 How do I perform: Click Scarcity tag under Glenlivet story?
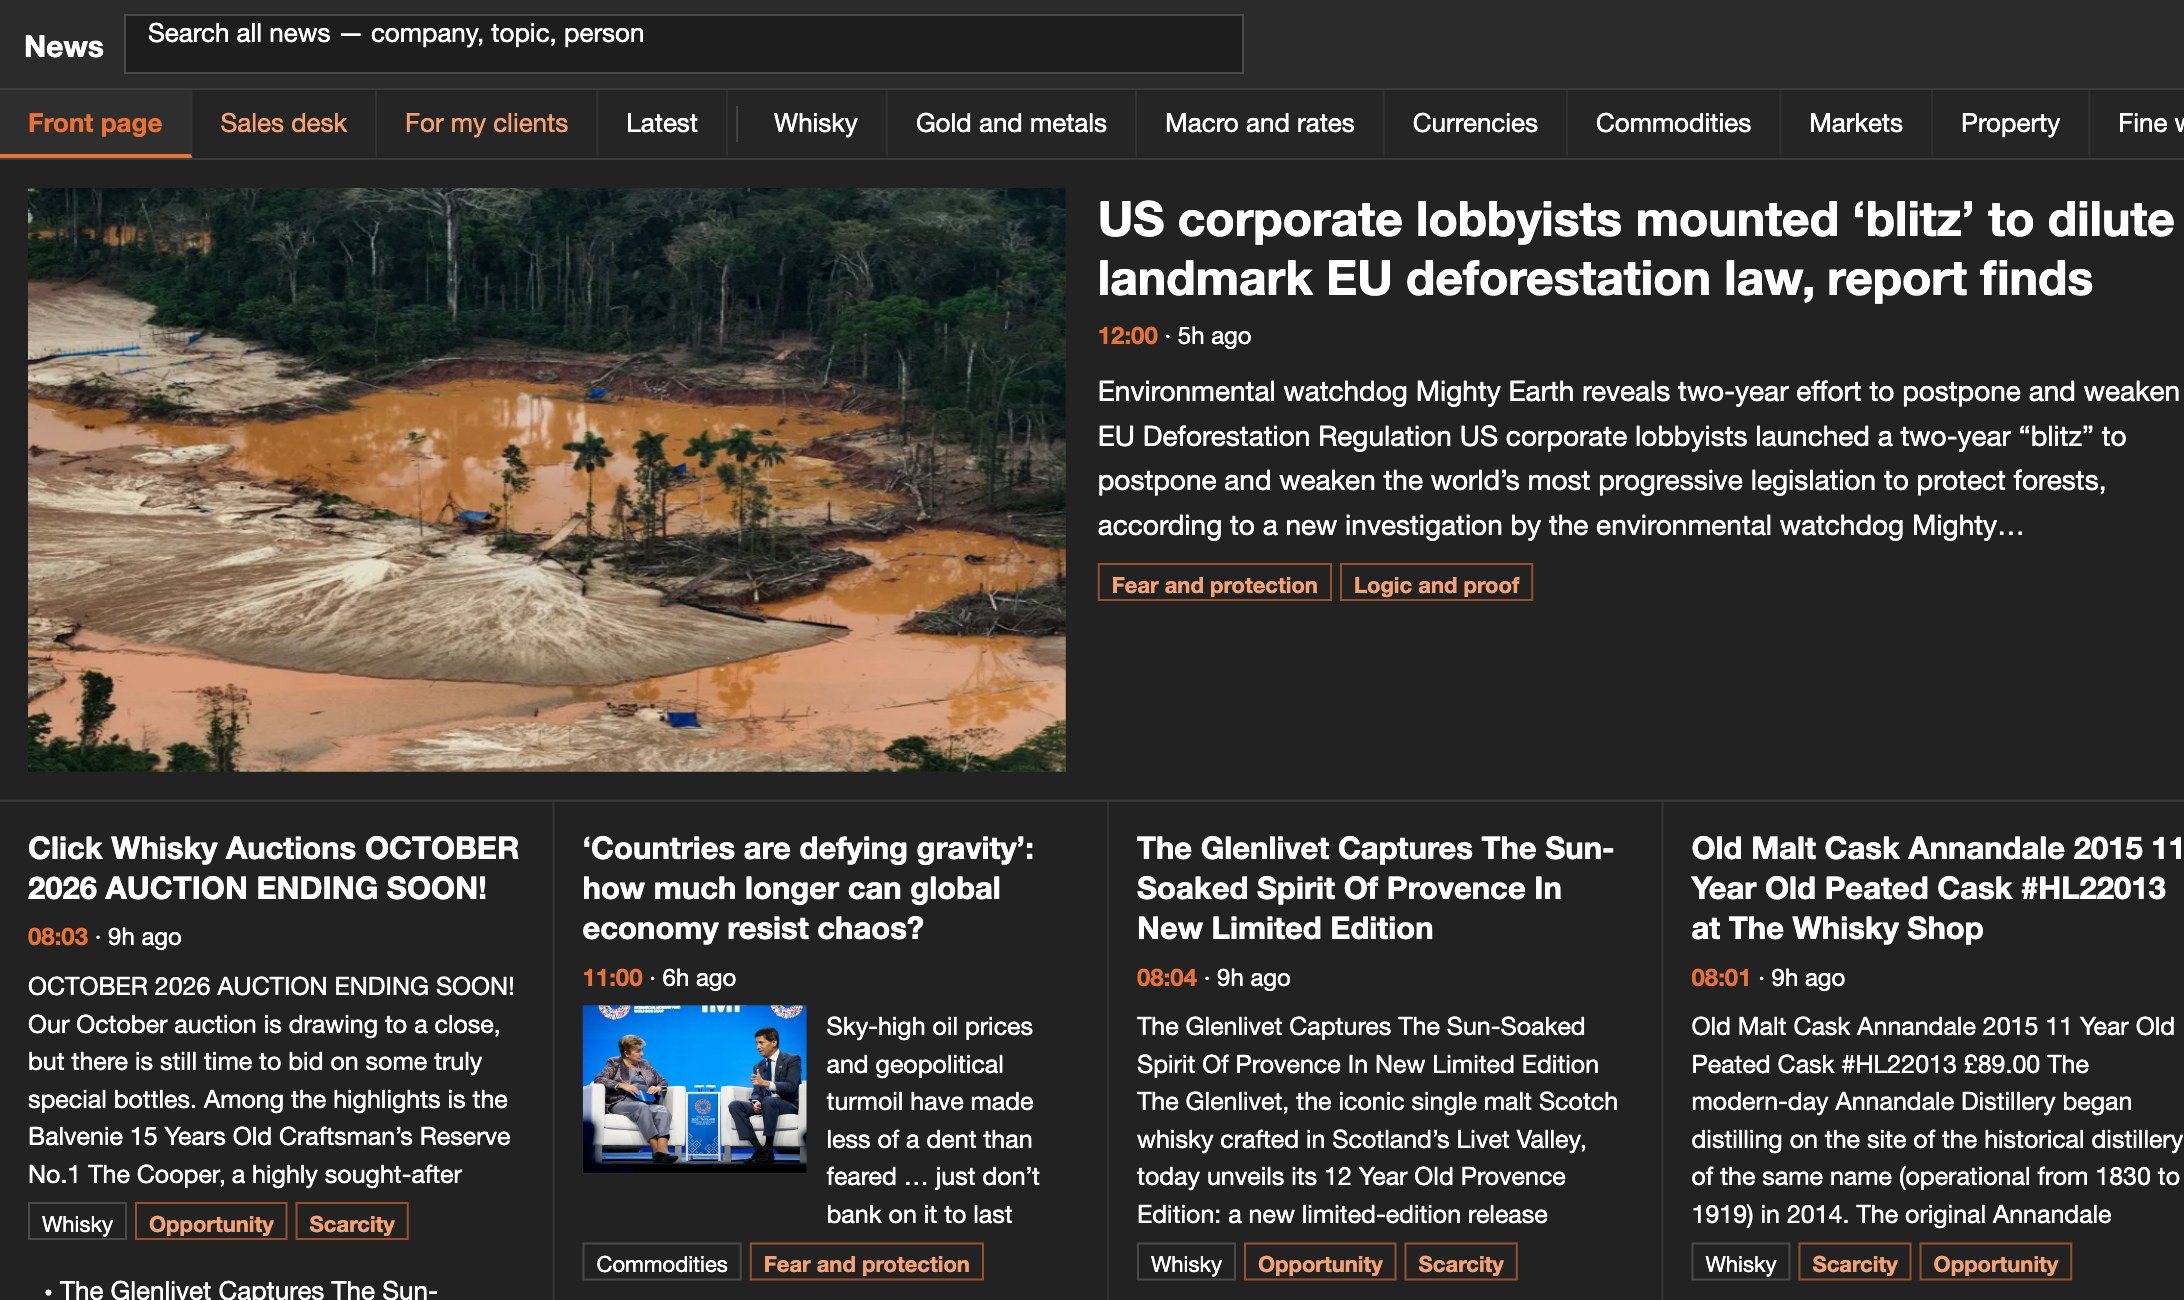coord(1461,1264)
